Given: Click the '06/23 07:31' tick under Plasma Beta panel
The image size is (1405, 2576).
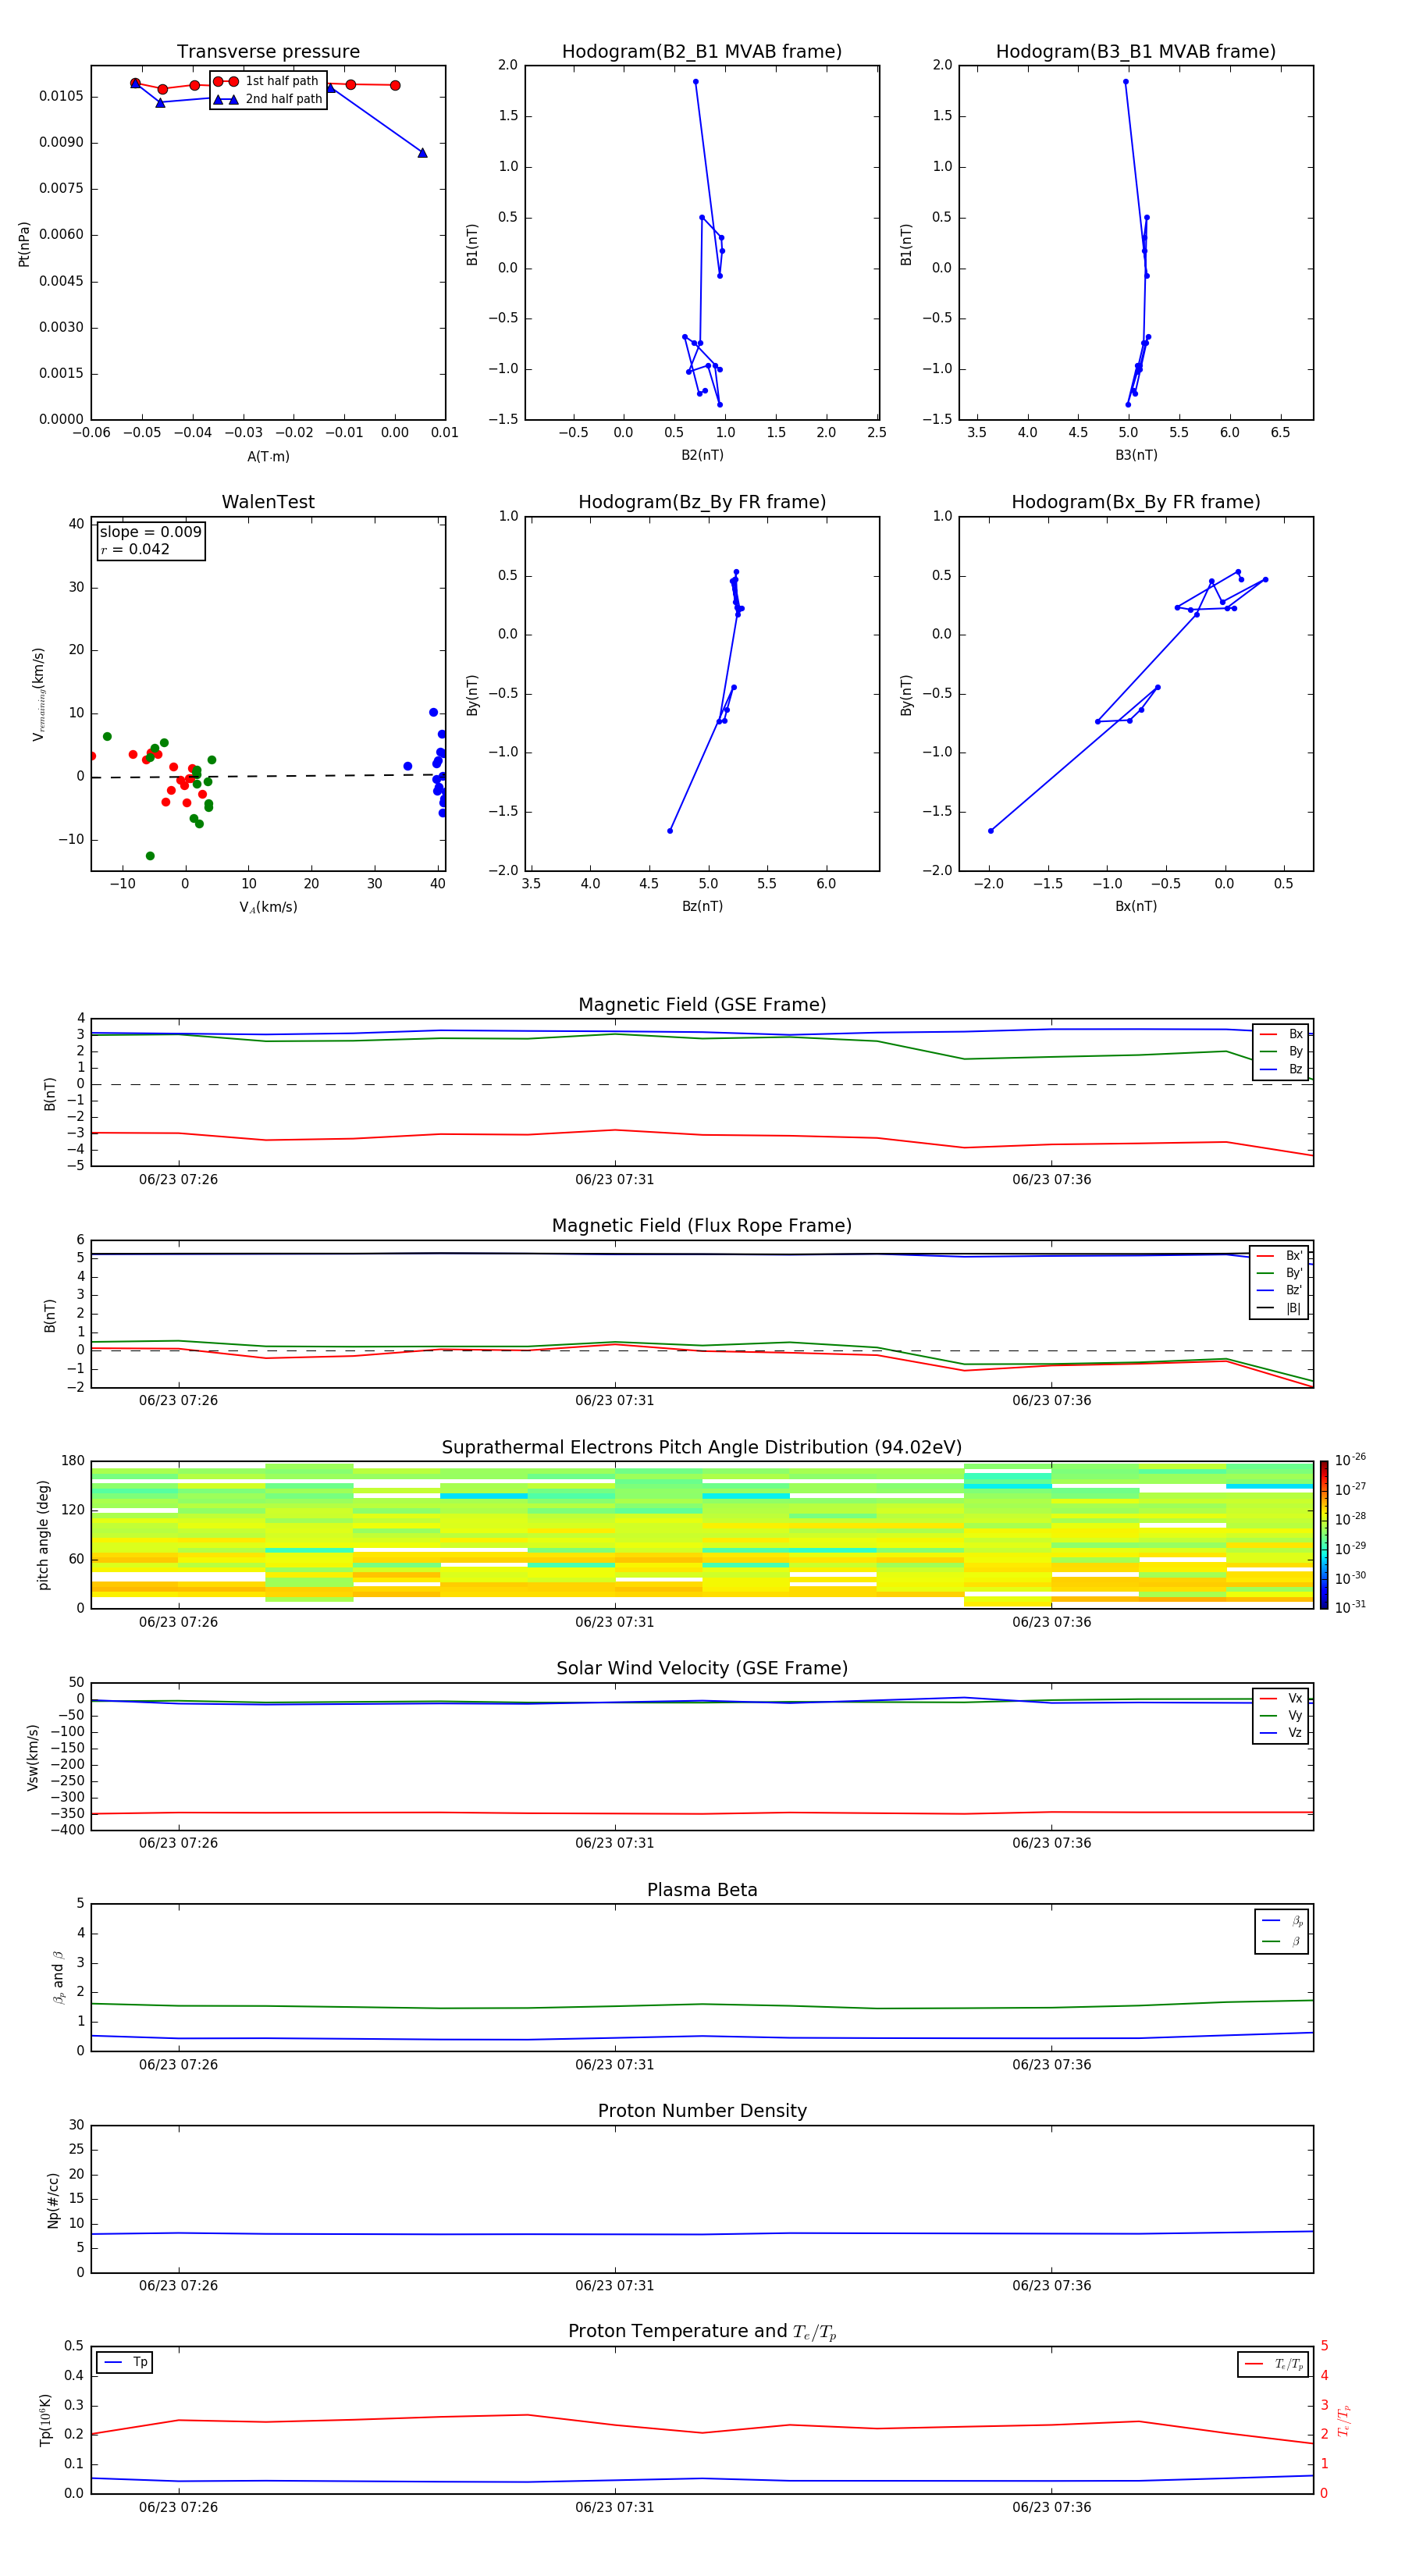Looking at the screenshot, I should point(615,2065).
